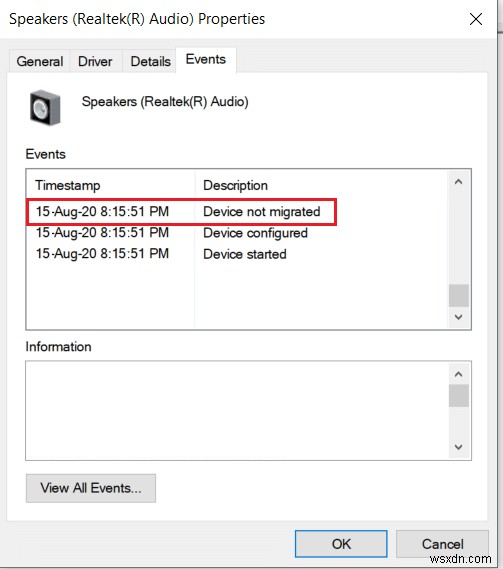
Task: Click the timestamp of Device started event
Action: coord(102,254)
